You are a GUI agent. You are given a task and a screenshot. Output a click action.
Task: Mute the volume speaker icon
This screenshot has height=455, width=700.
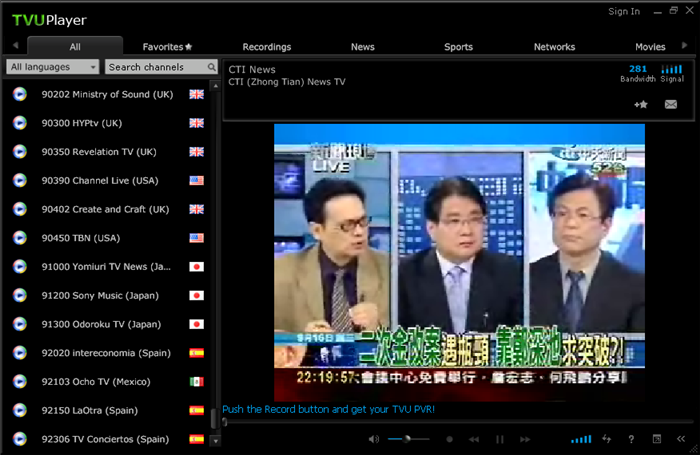coord(374,439)
